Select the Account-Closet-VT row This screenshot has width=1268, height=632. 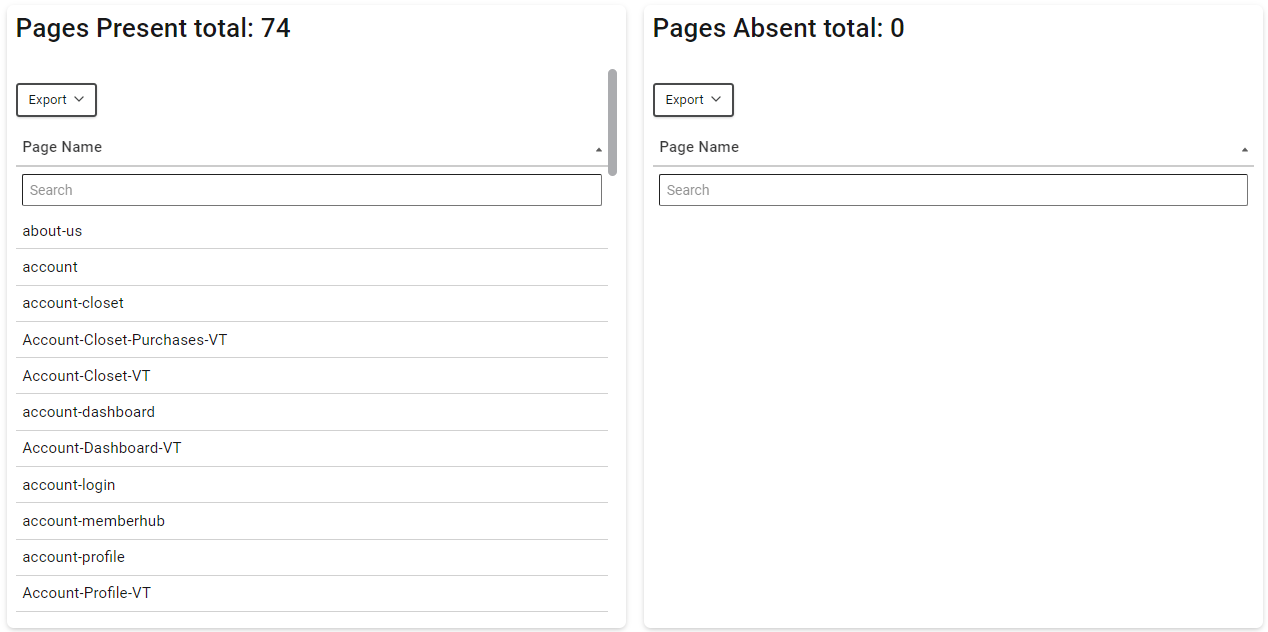[x=312, y=376]
